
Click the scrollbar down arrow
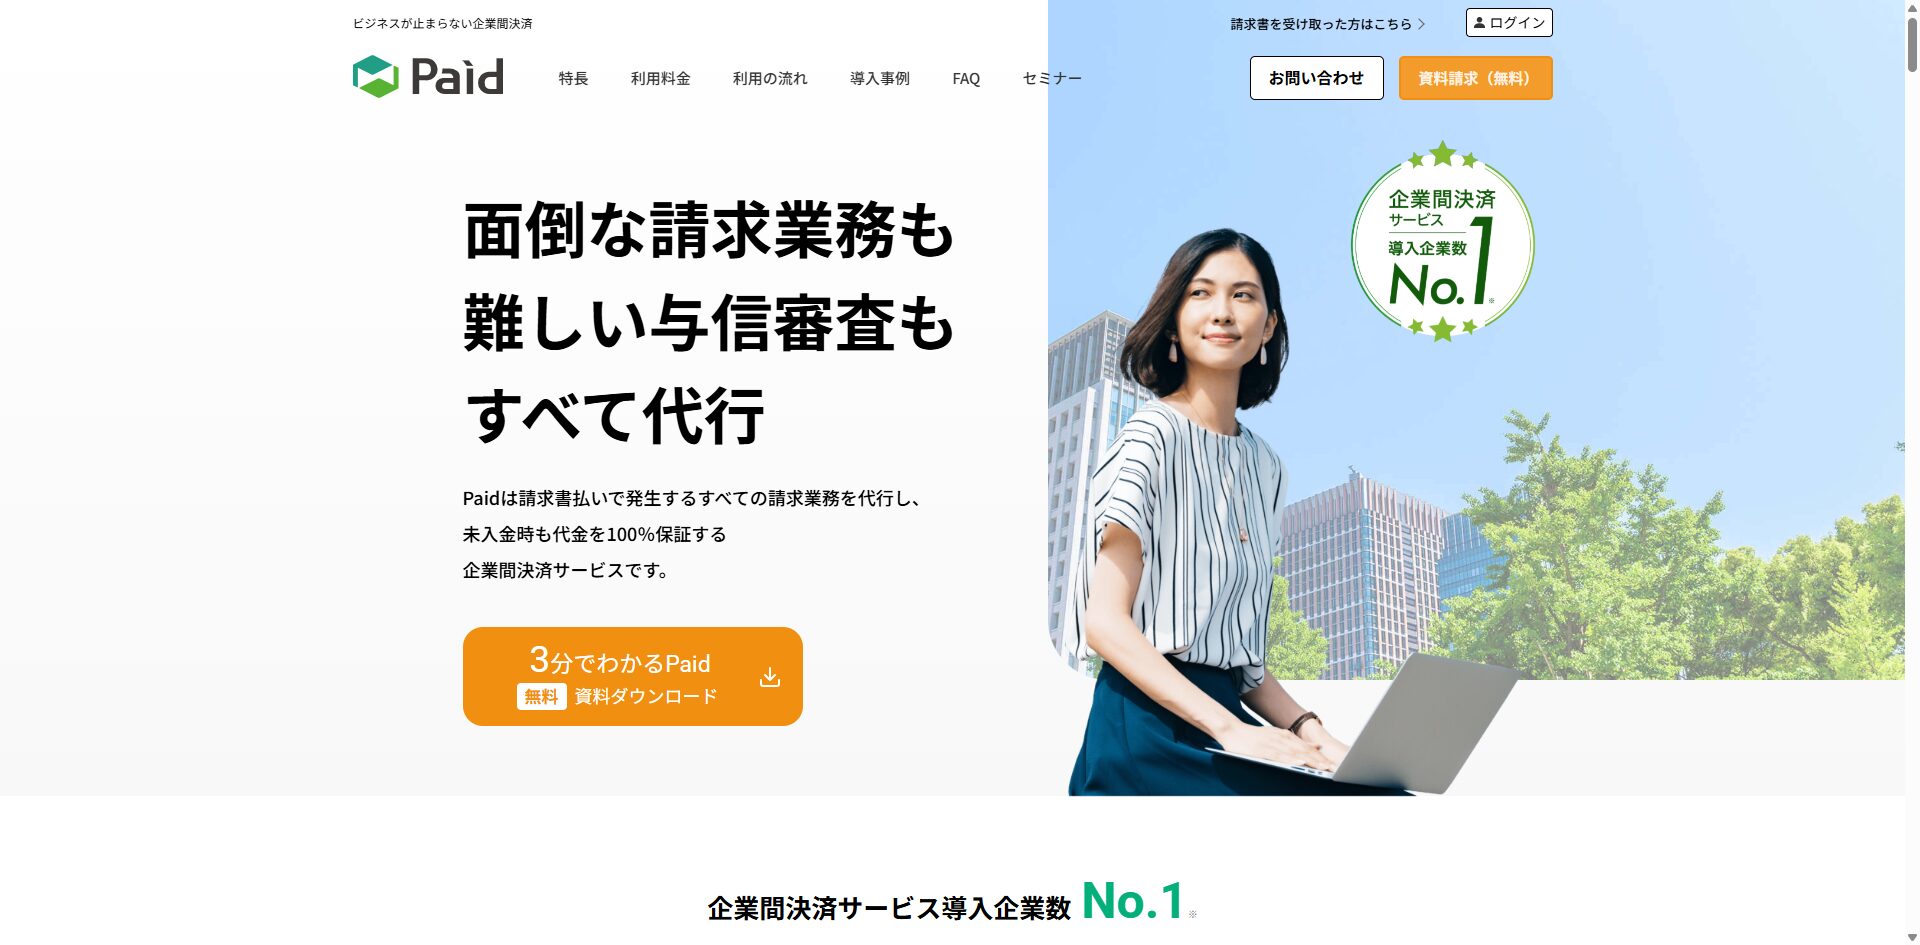tap(1912, 937)
